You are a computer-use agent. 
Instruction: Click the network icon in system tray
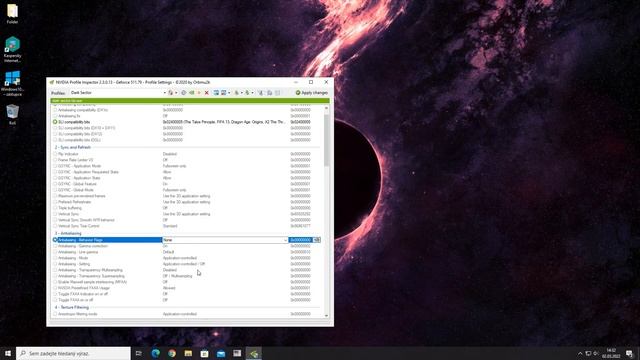(x=588, y=353)
